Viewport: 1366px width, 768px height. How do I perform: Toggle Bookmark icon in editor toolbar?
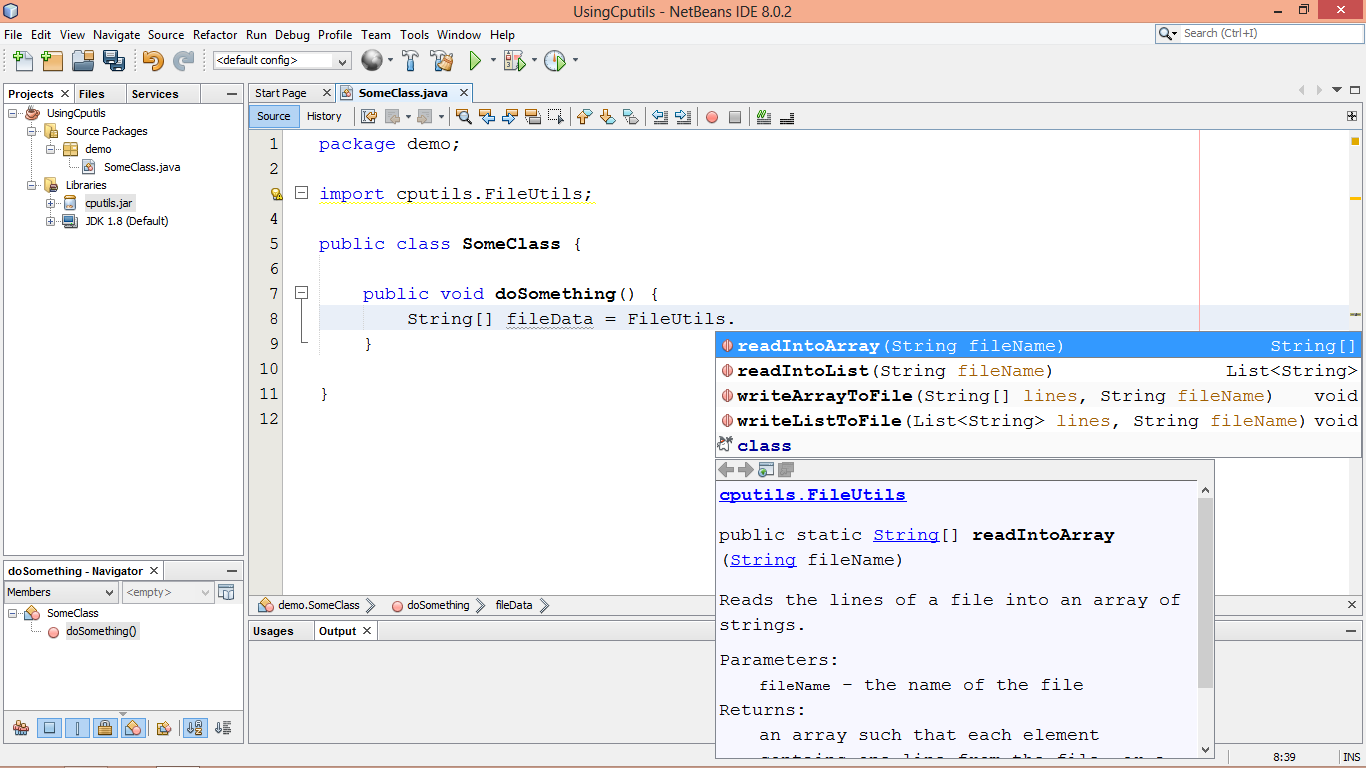631,117
